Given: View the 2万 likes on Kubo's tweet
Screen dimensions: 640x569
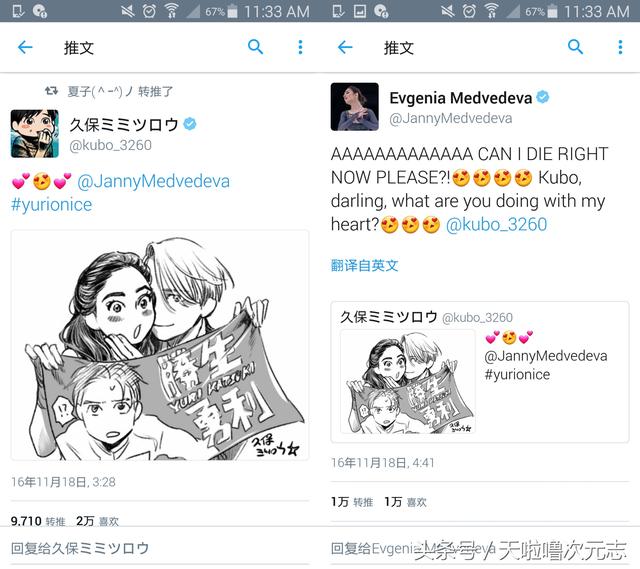Looking at the screenshot, I should (97, 521).
